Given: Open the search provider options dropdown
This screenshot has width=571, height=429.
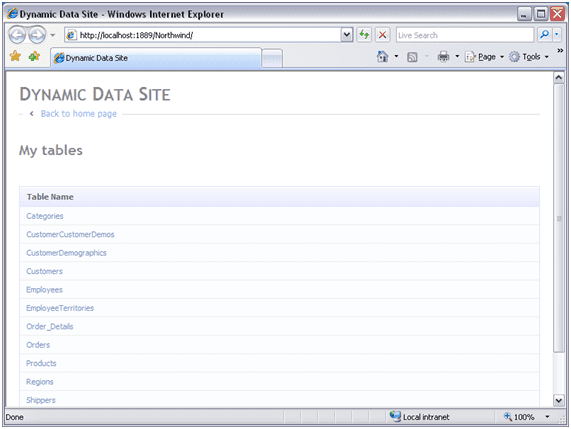Looking at the screenshot, I should click(x=557, y=35).
